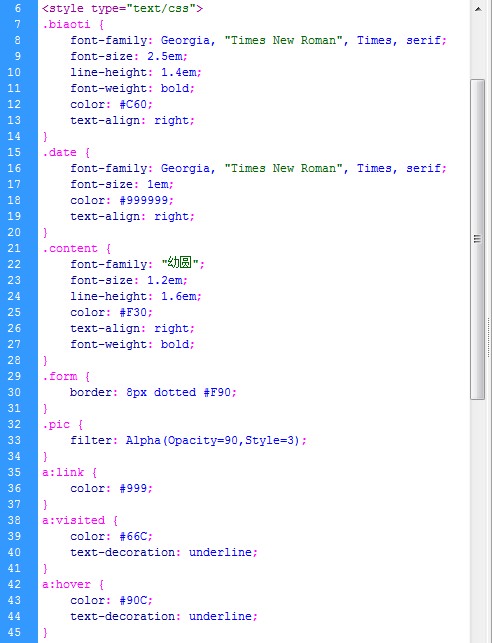Screen dimensions: 492x643
Task: Click the scrollbar up arrow button
Action: (x=478, y=9)
